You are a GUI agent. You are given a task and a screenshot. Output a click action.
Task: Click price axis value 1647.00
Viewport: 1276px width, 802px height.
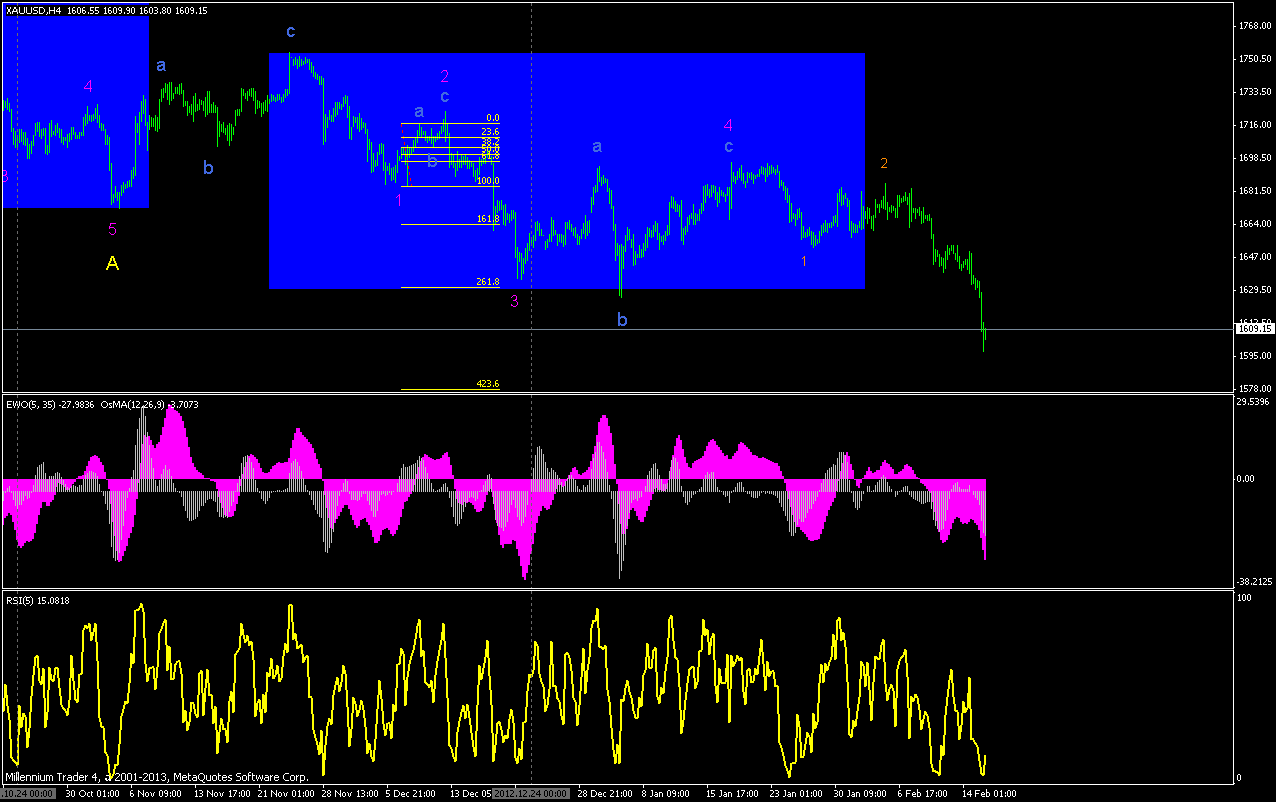pyautogui.click(x=1254, y=257)
